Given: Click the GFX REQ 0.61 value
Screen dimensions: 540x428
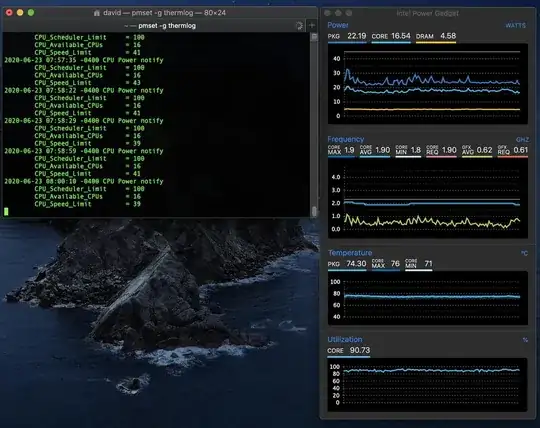Looking at the screenshot, I should pyautogui.click(x=512, y=150).
